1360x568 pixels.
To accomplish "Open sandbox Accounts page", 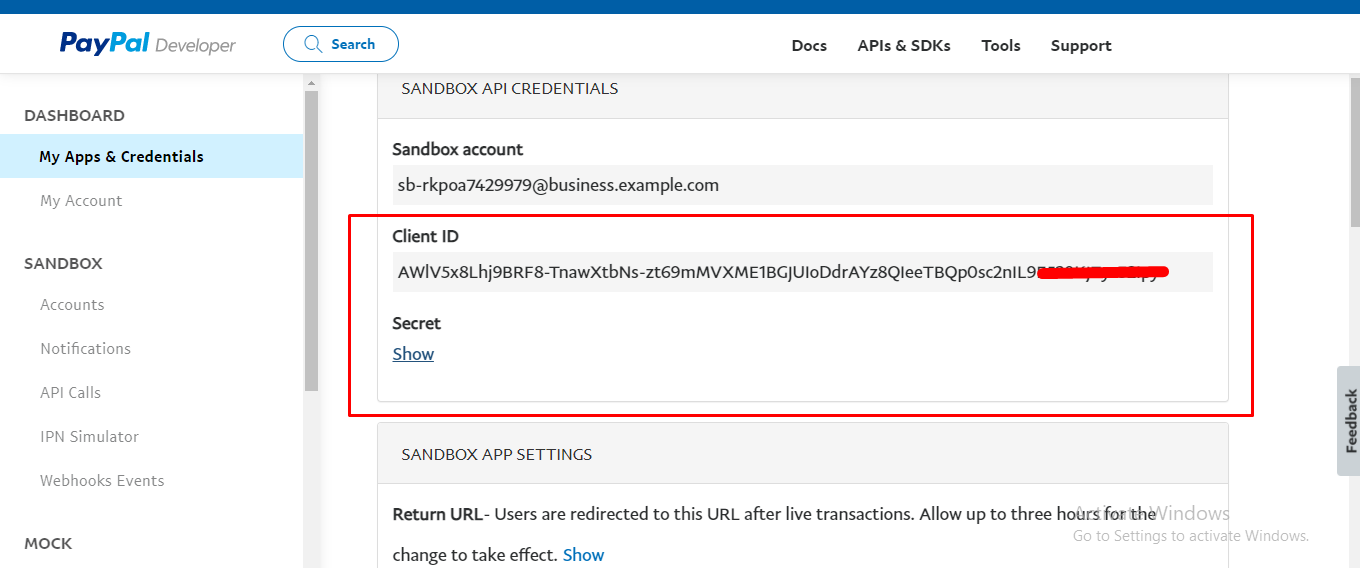I will 72,304.
